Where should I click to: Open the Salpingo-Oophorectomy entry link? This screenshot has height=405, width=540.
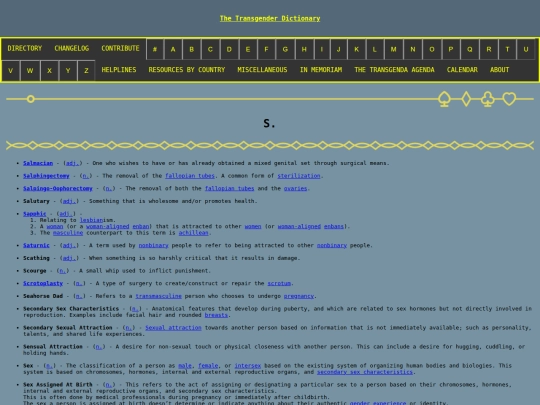pos(58,189)
